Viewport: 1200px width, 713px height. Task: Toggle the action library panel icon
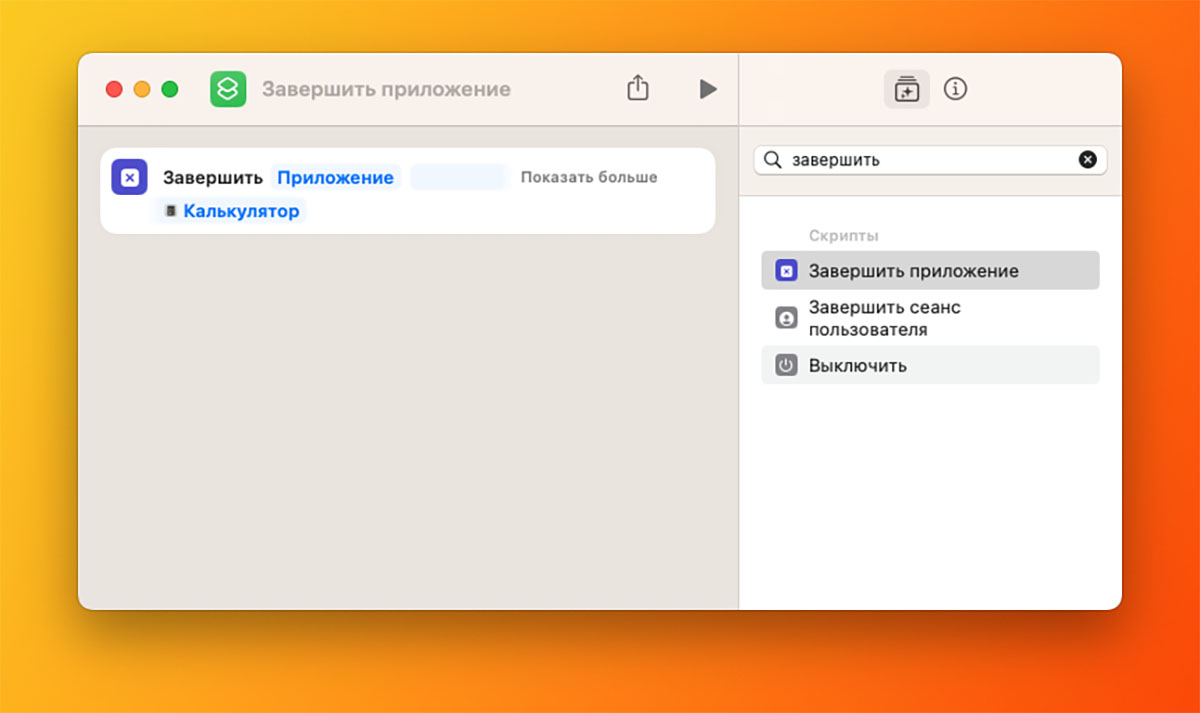pos(906,89)
